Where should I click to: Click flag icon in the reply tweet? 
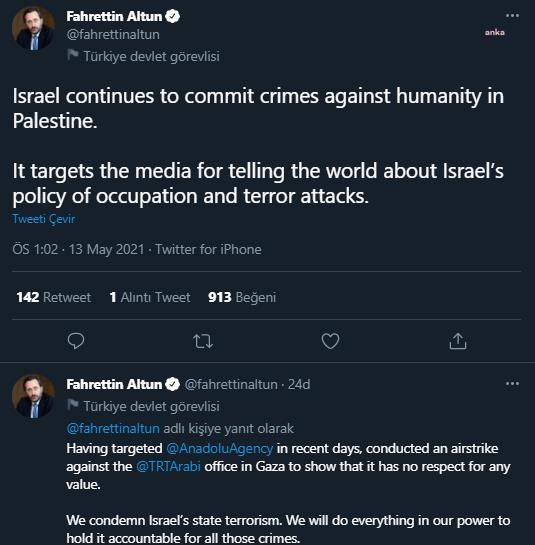pos(73,405)
